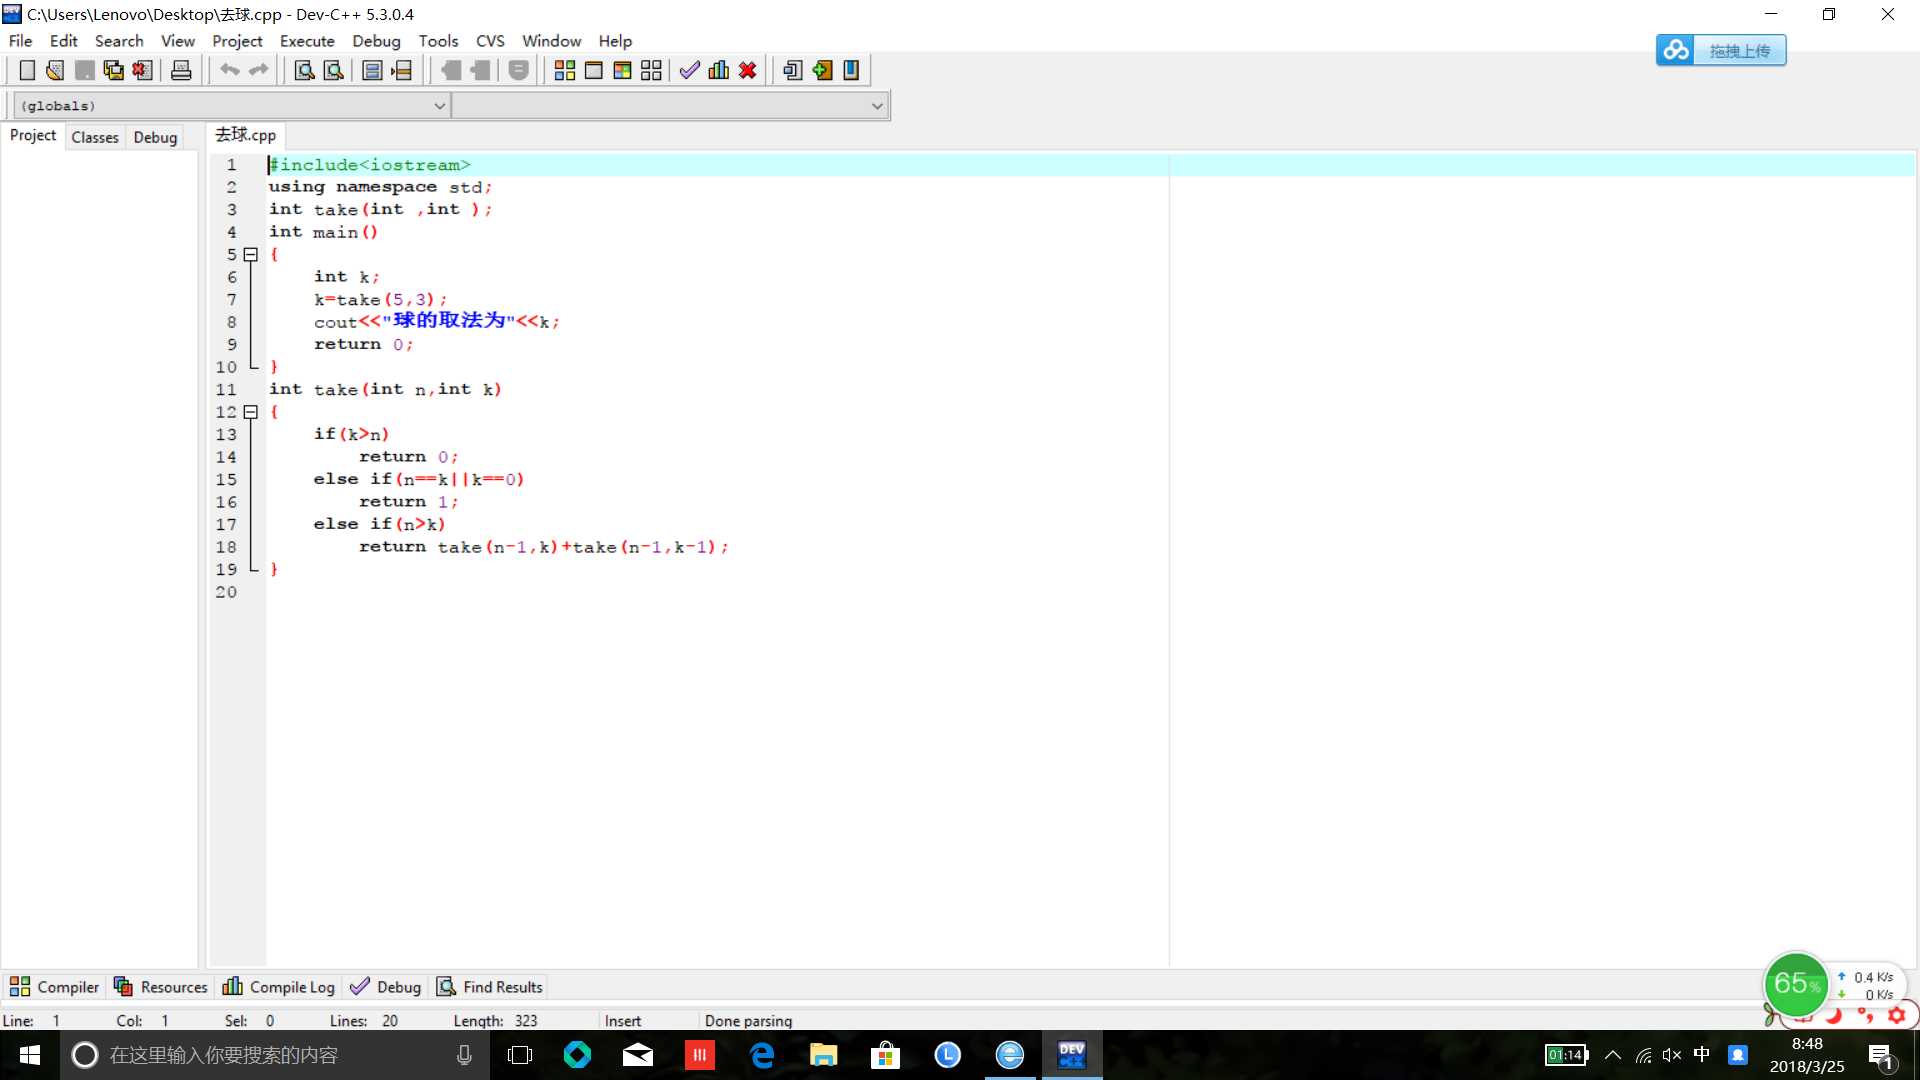Open Find dialog from toolbar
This screenshot has height=1080, width=1920.
(x=304, y=70)
